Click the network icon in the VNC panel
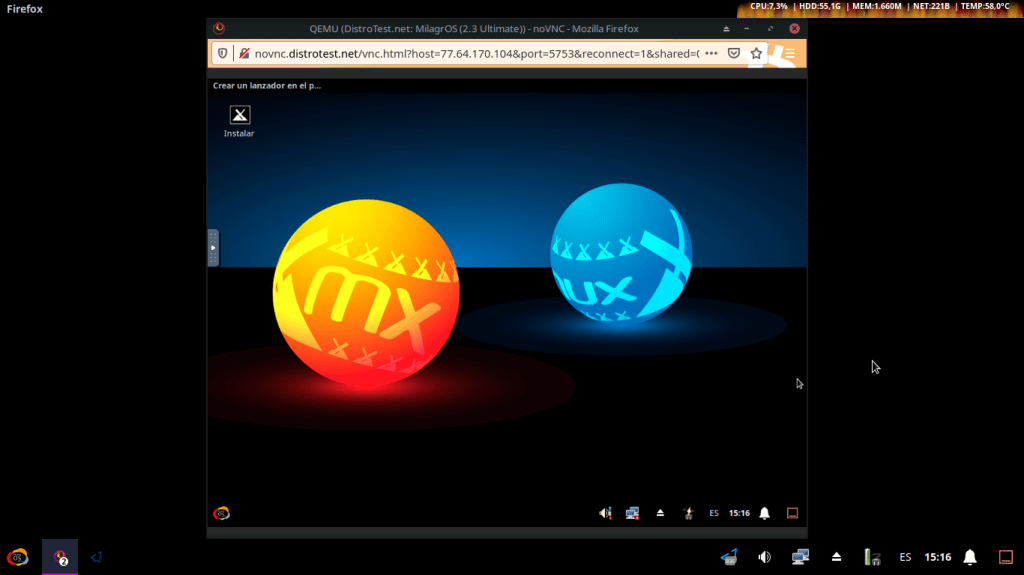 pos(632,513)
